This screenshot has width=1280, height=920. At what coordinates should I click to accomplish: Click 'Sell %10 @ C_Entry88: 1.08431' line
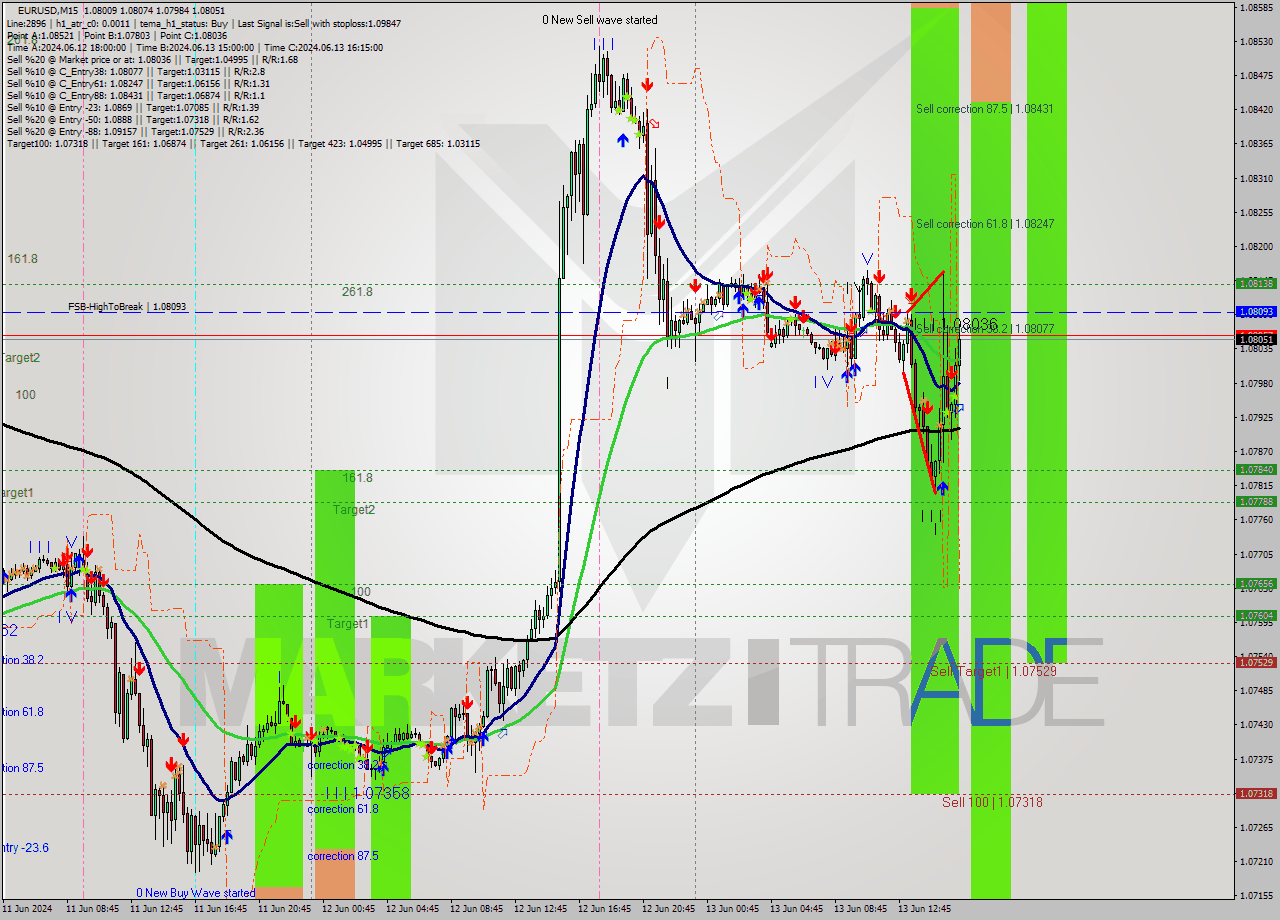click(x=135, y=95)
